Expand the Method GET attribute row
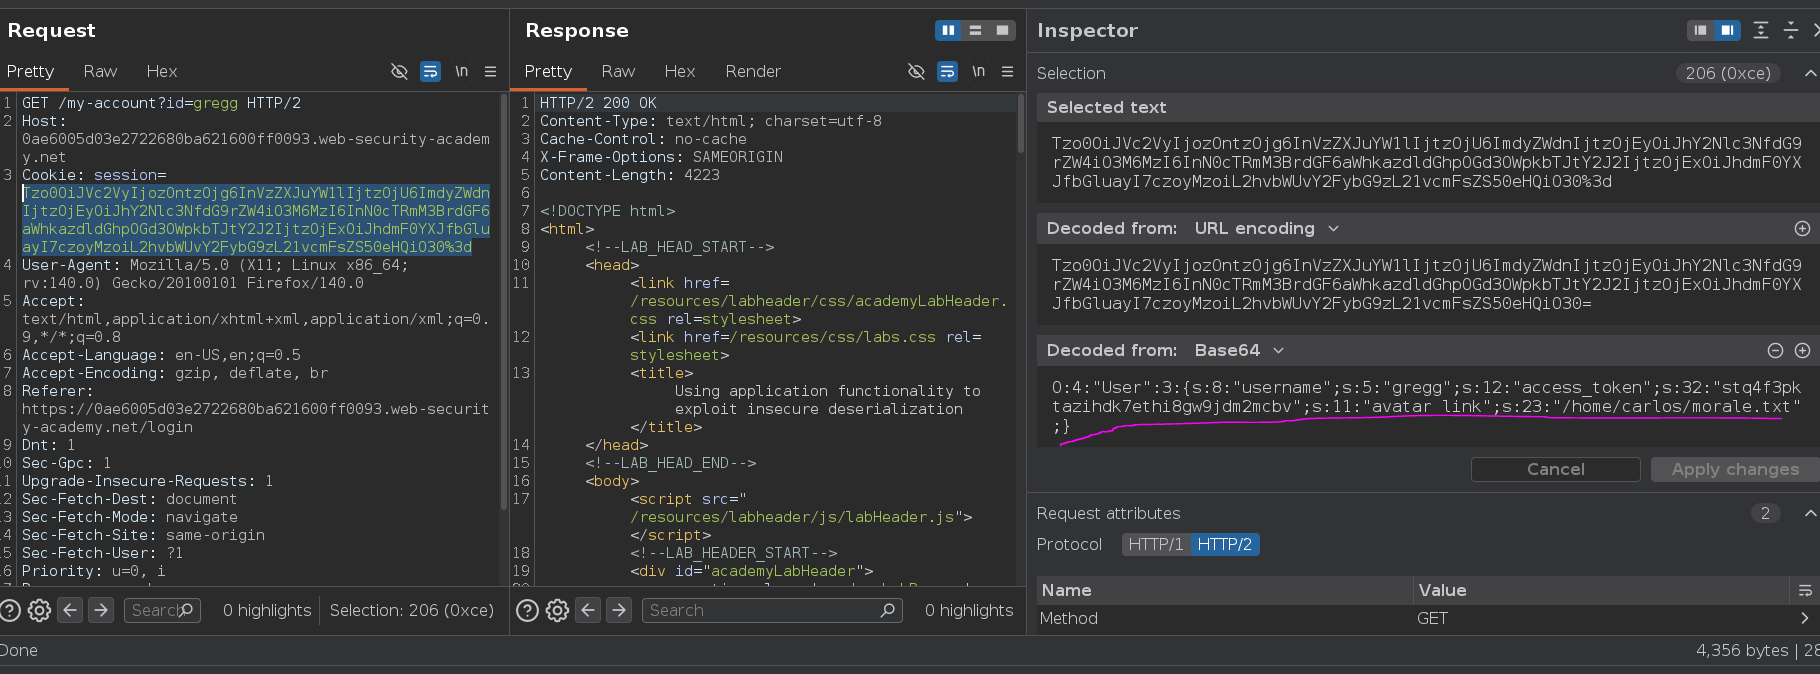The height and width of the screenshot is (674, 1820). 1805,618
